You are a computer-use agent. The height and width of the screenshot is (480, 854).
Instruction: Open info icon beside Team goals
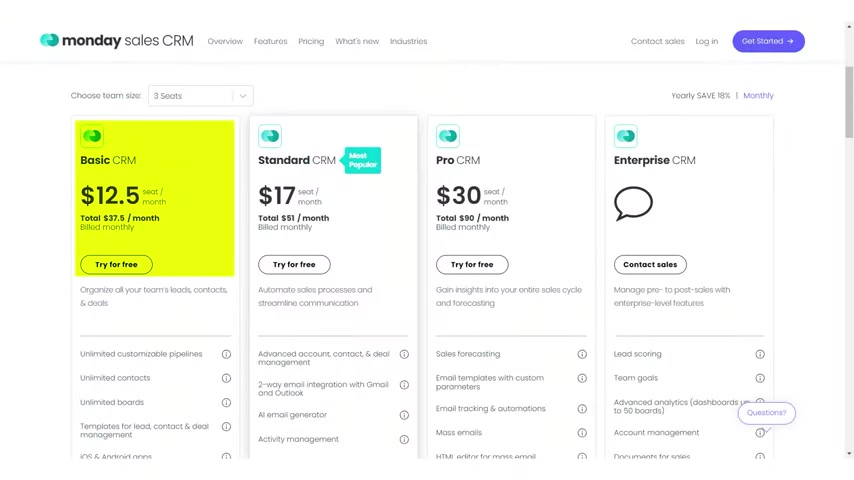(760, 378)
